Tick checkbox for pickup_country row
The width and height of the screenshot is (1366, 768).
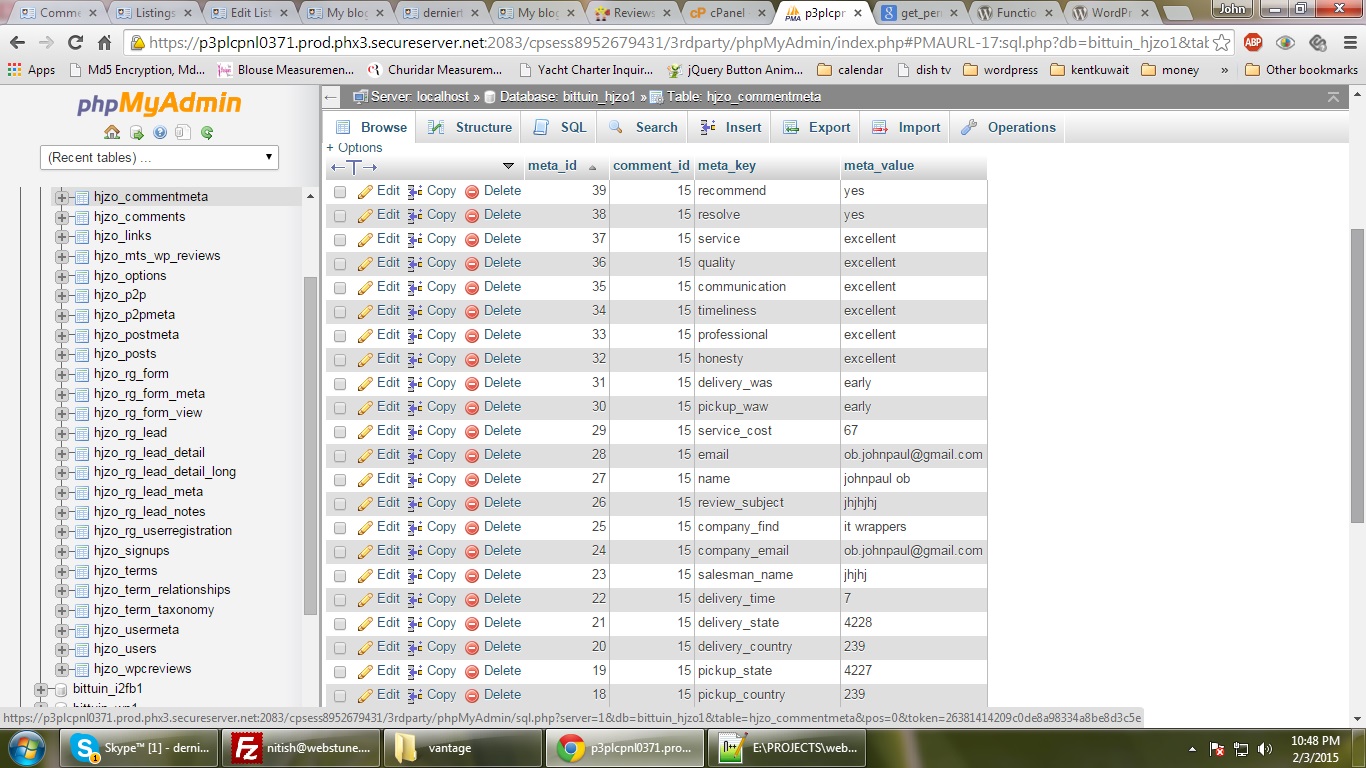(340, 695)
